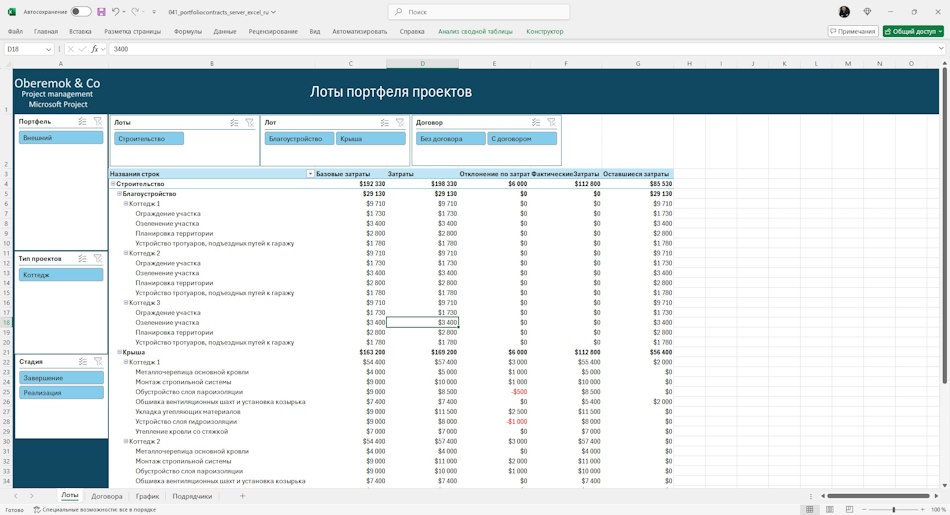Screen dimensions: 950x515
Task: Select the Благоустройство slicer button
Action: [299, 139]
